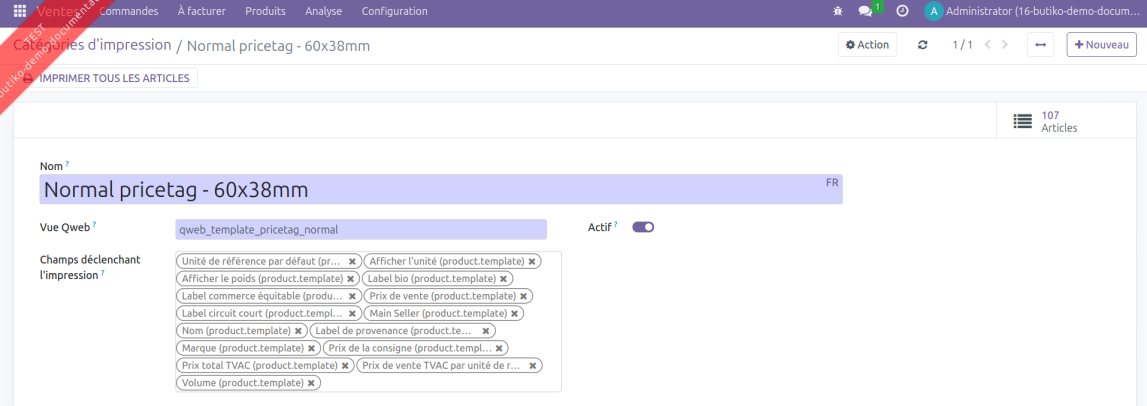This screenshot has height=406, width=1147.
Task: Remove tag Nom (product.template)
Action: (x=298, y=331)
